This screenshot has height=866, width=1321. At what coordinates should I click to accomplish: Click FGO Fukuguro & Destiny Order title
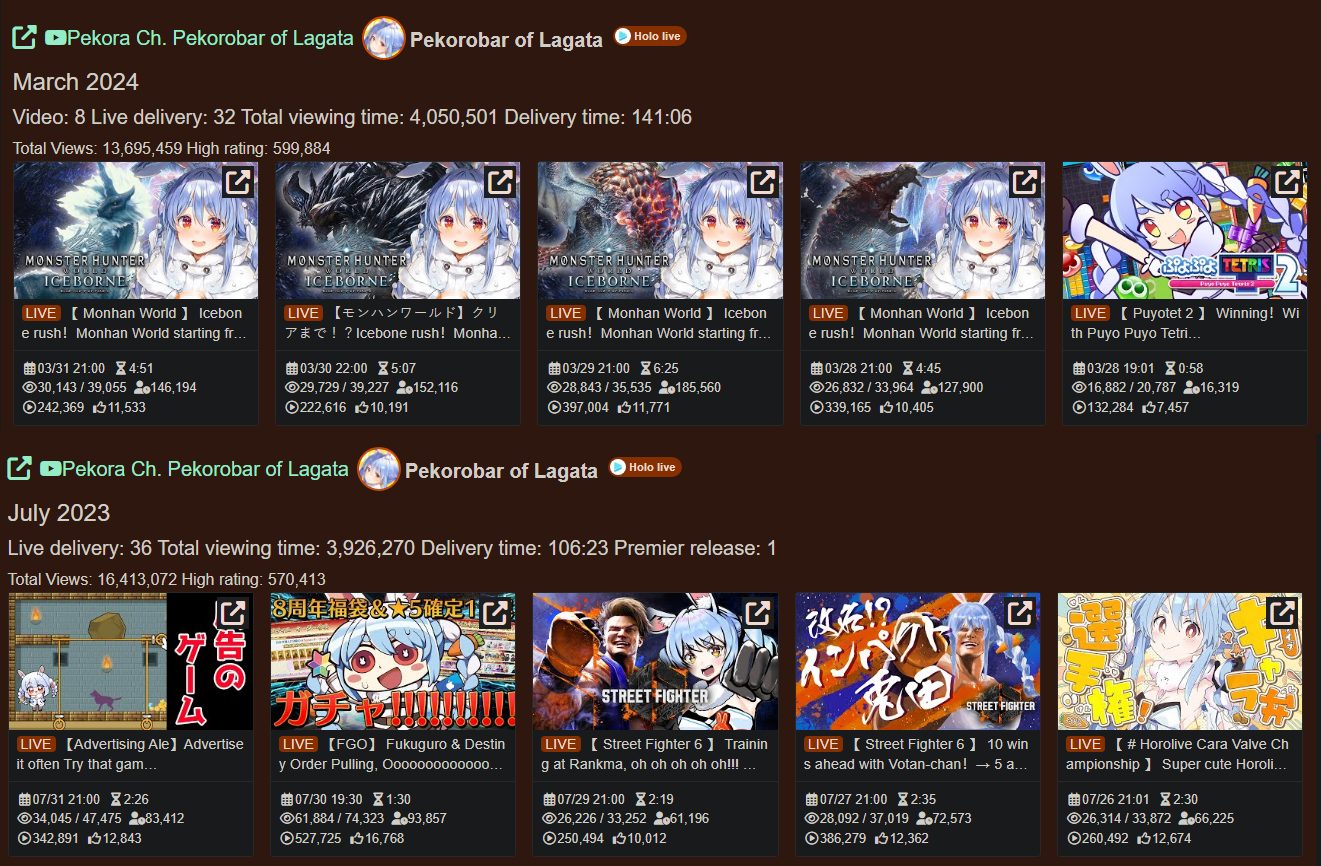[392, 754]
